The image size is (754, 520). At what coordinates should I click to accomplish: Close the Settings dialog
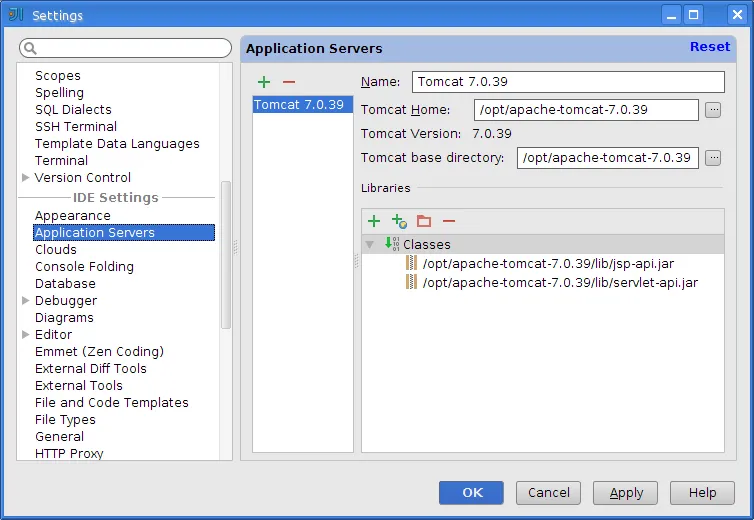737,15
